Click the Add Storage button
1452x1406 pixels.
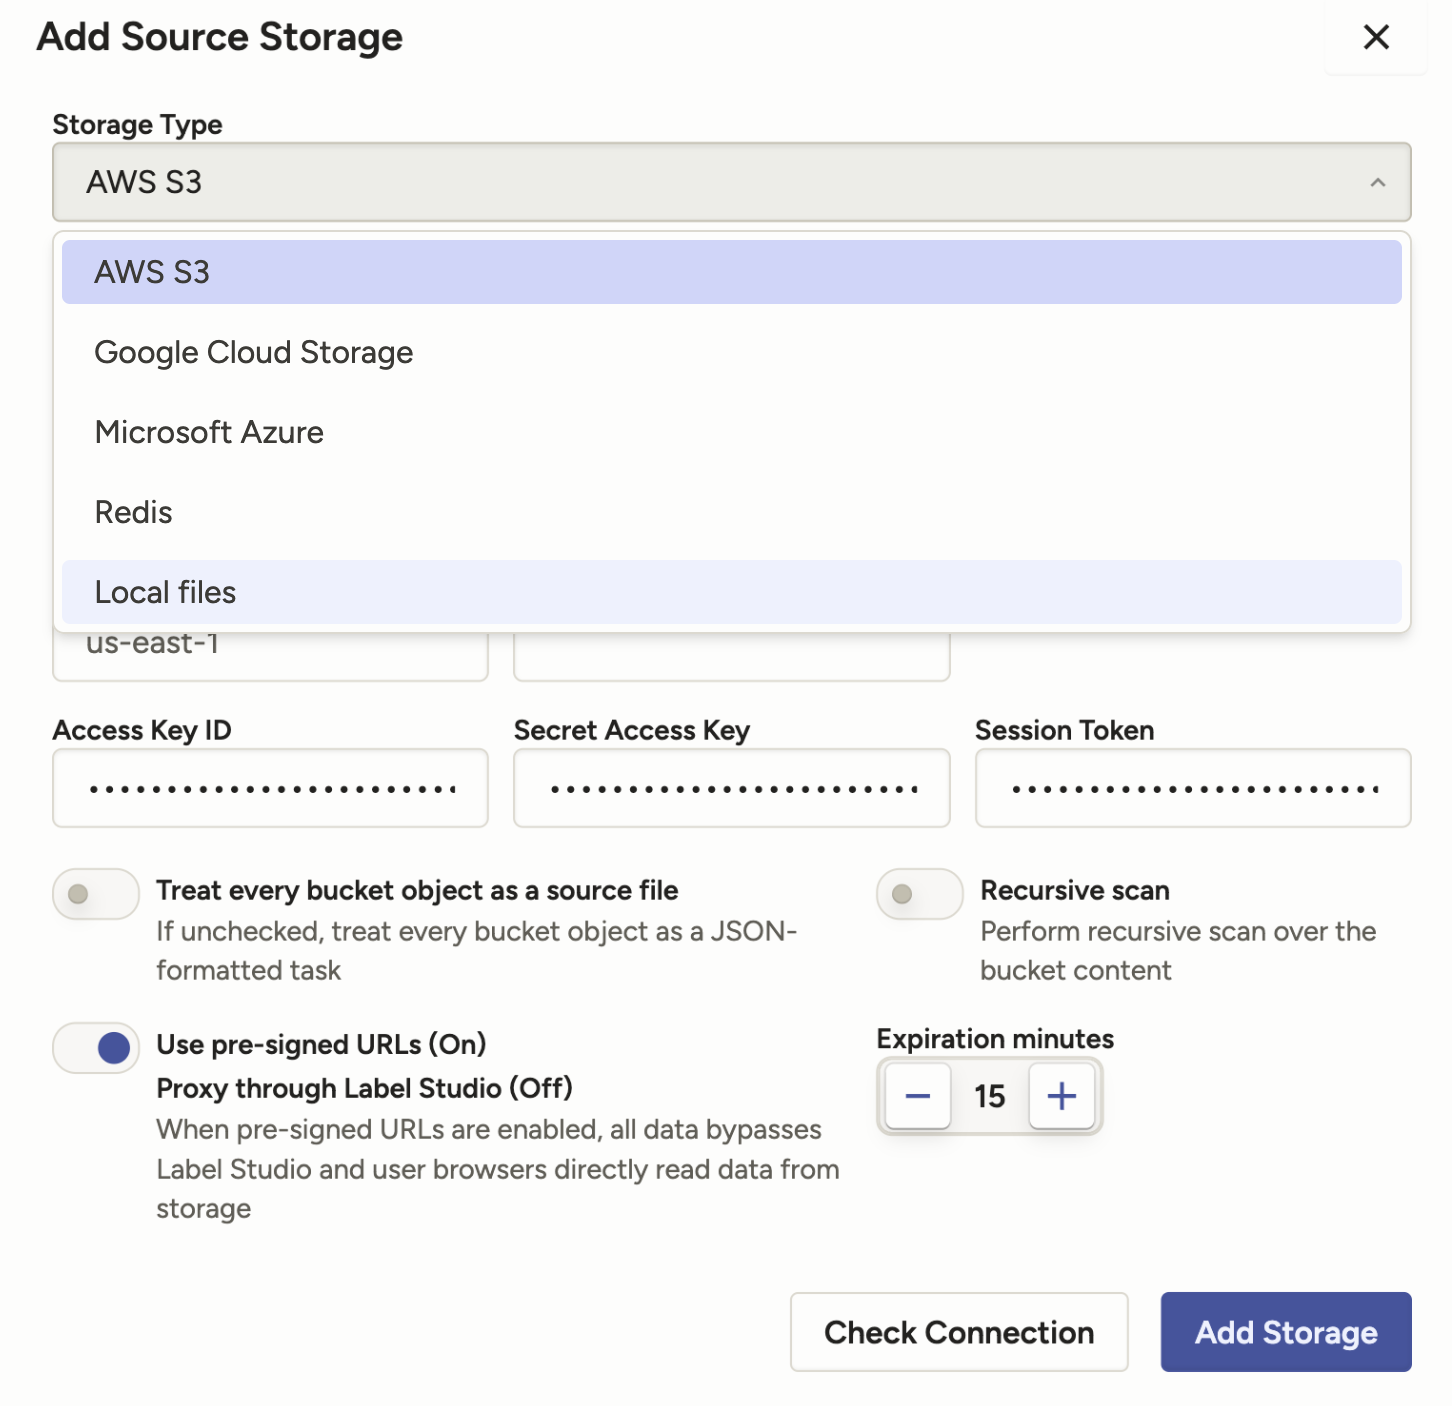coord(1286,1332)
